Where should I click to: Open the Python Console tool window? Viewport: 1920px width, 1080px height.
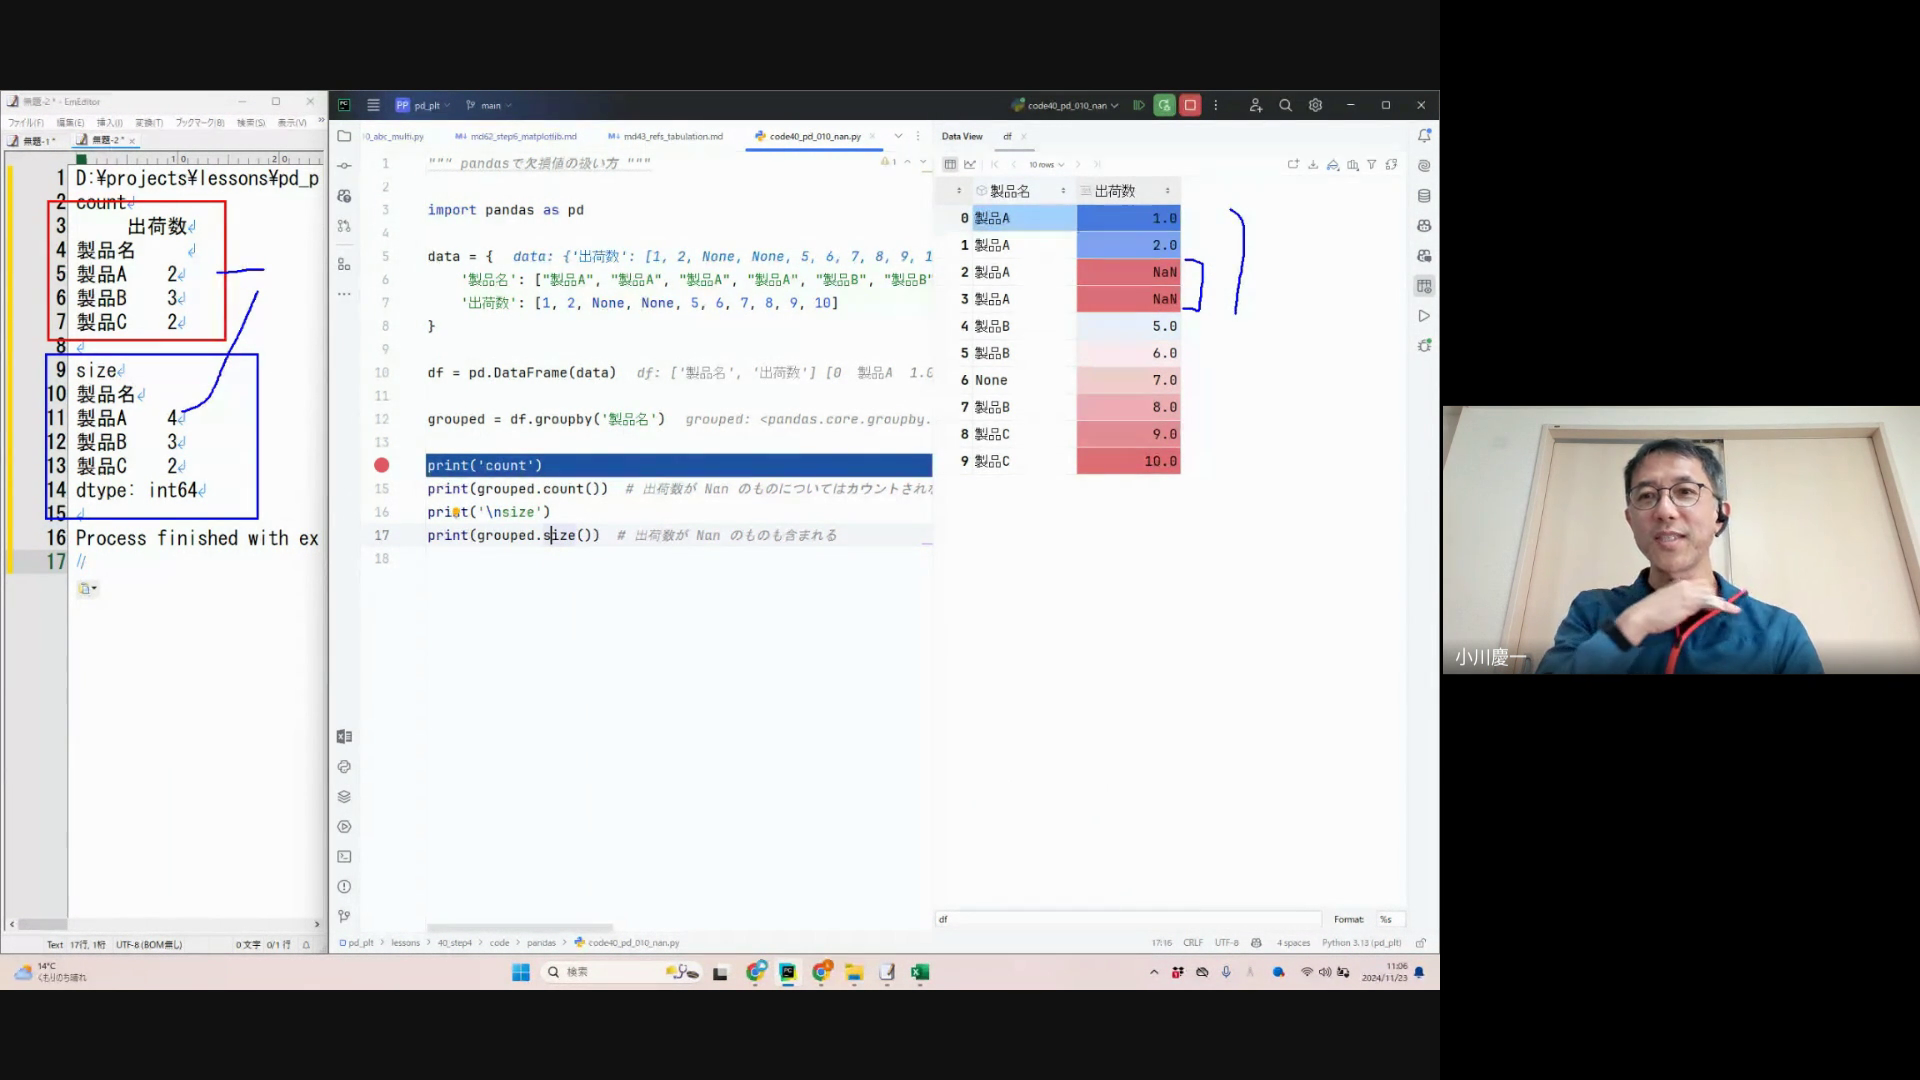(344, 767)
